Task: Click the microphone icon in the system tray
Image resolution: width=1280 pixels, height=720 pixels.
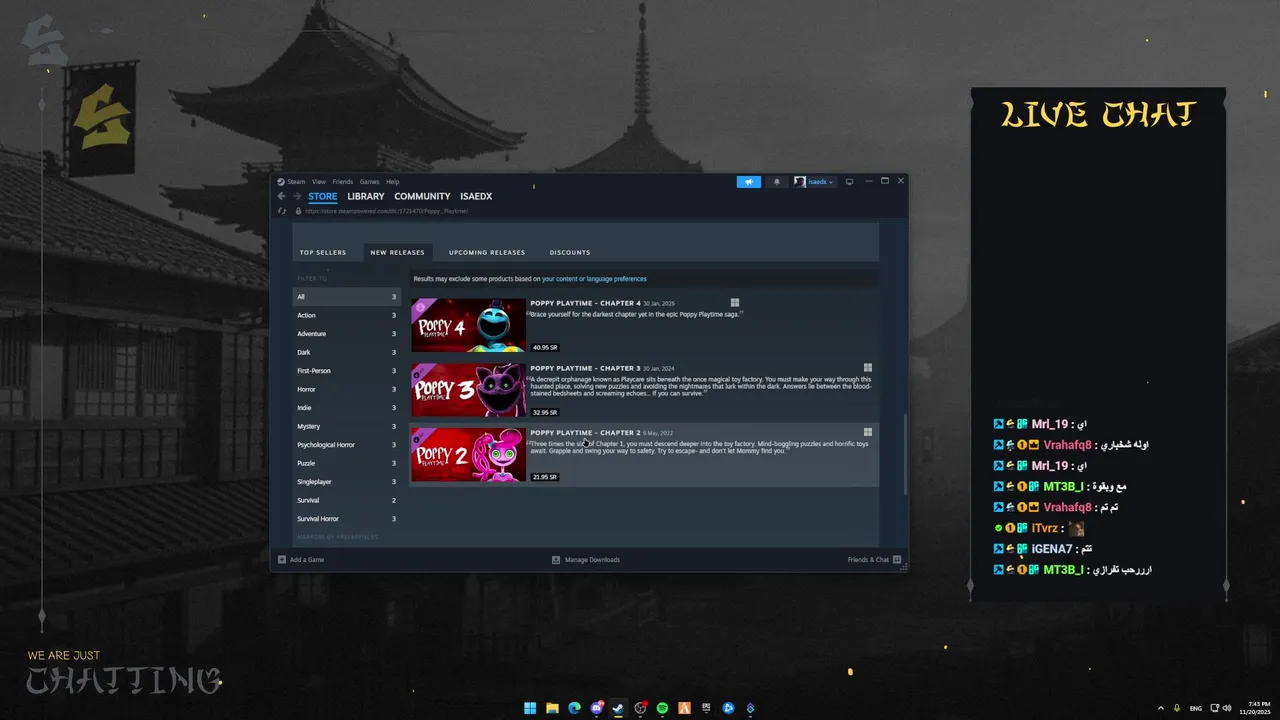Action: (1177, 708)
